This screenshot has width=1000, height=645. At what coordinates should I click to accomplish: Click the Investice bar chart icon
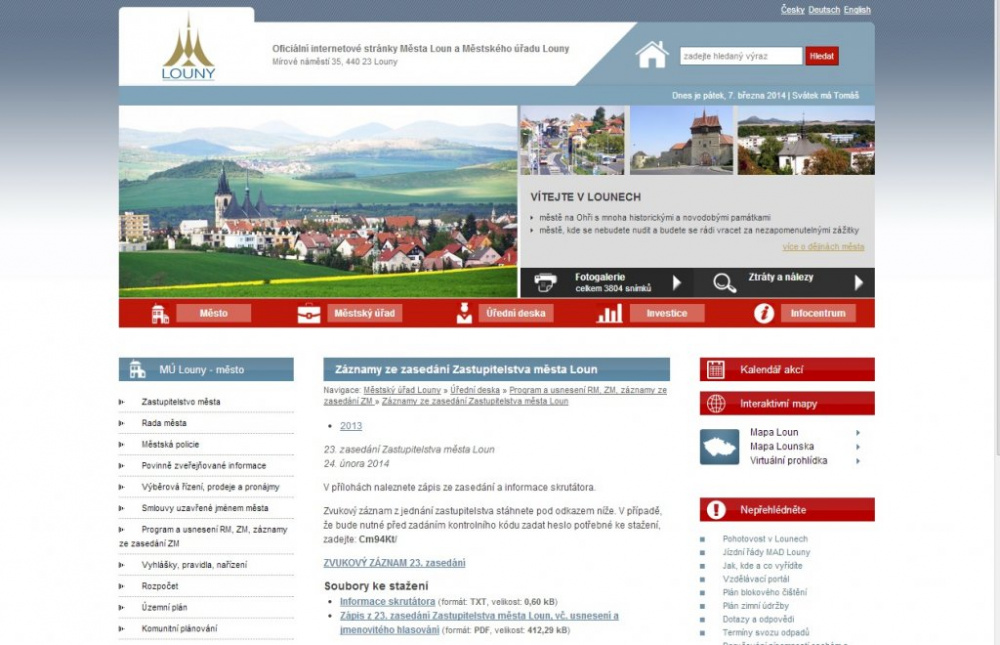(x=609, y=313)
